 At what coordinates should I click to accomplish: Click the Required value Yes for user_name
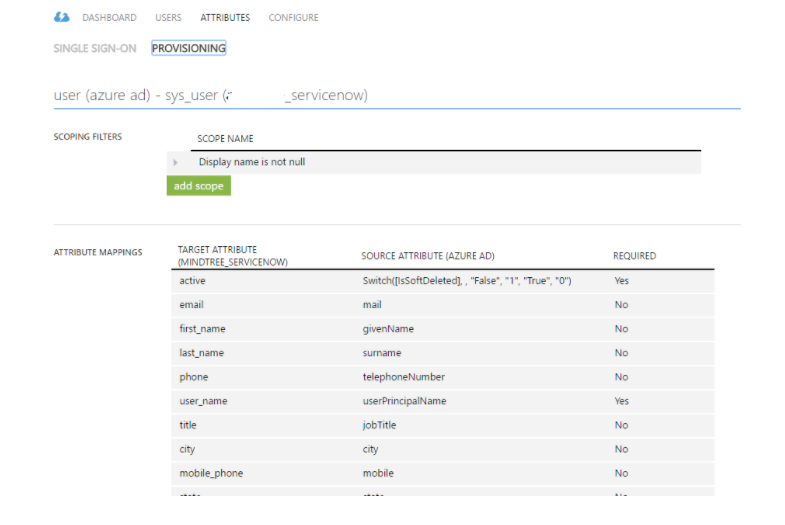pyautogui.click(x=621, y=401)
